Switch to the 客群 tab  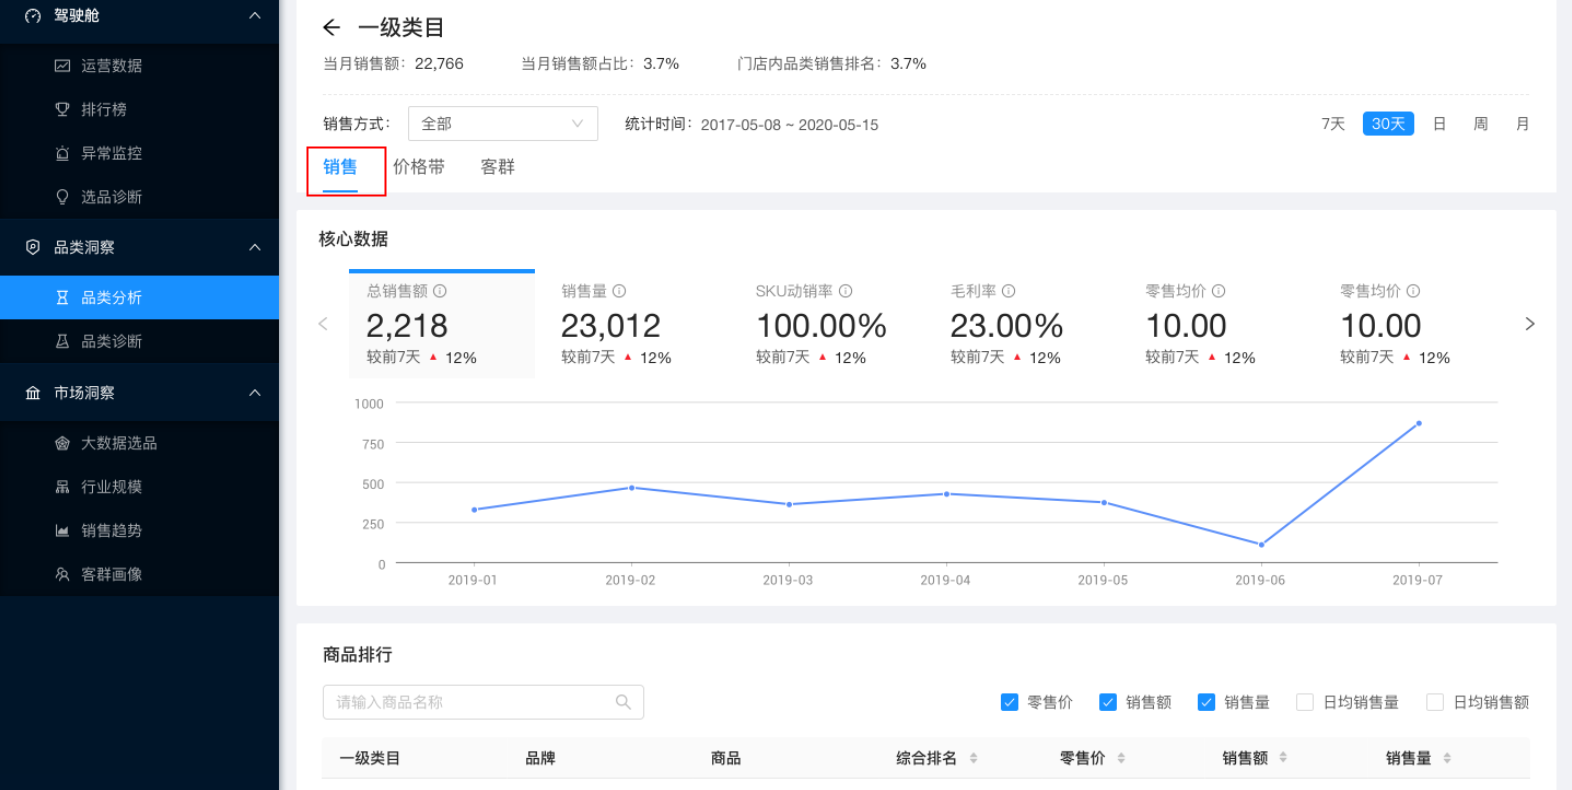[x=497, y=167]
